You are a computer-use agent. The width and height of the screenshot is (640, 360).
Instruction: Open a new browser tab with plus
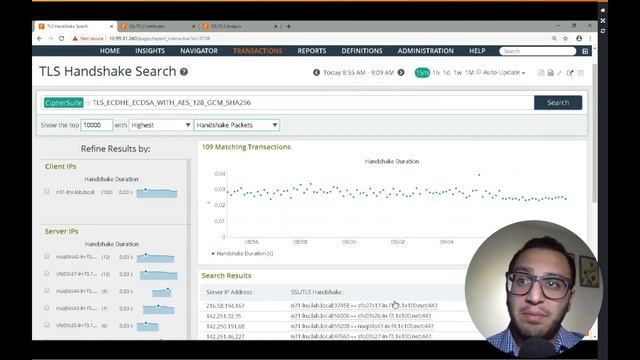[289, 26]
